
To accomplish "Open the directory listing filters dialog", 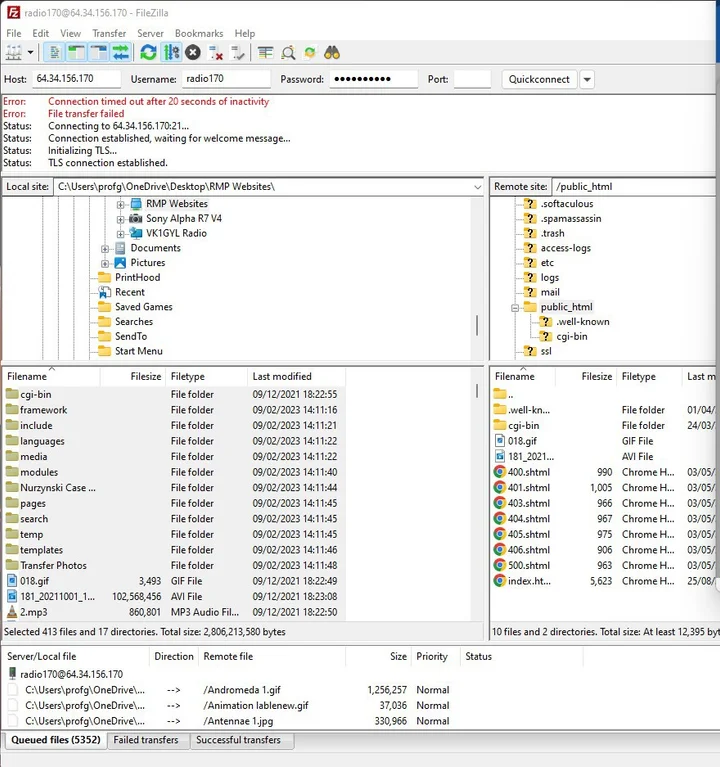I will click(265, 52).
